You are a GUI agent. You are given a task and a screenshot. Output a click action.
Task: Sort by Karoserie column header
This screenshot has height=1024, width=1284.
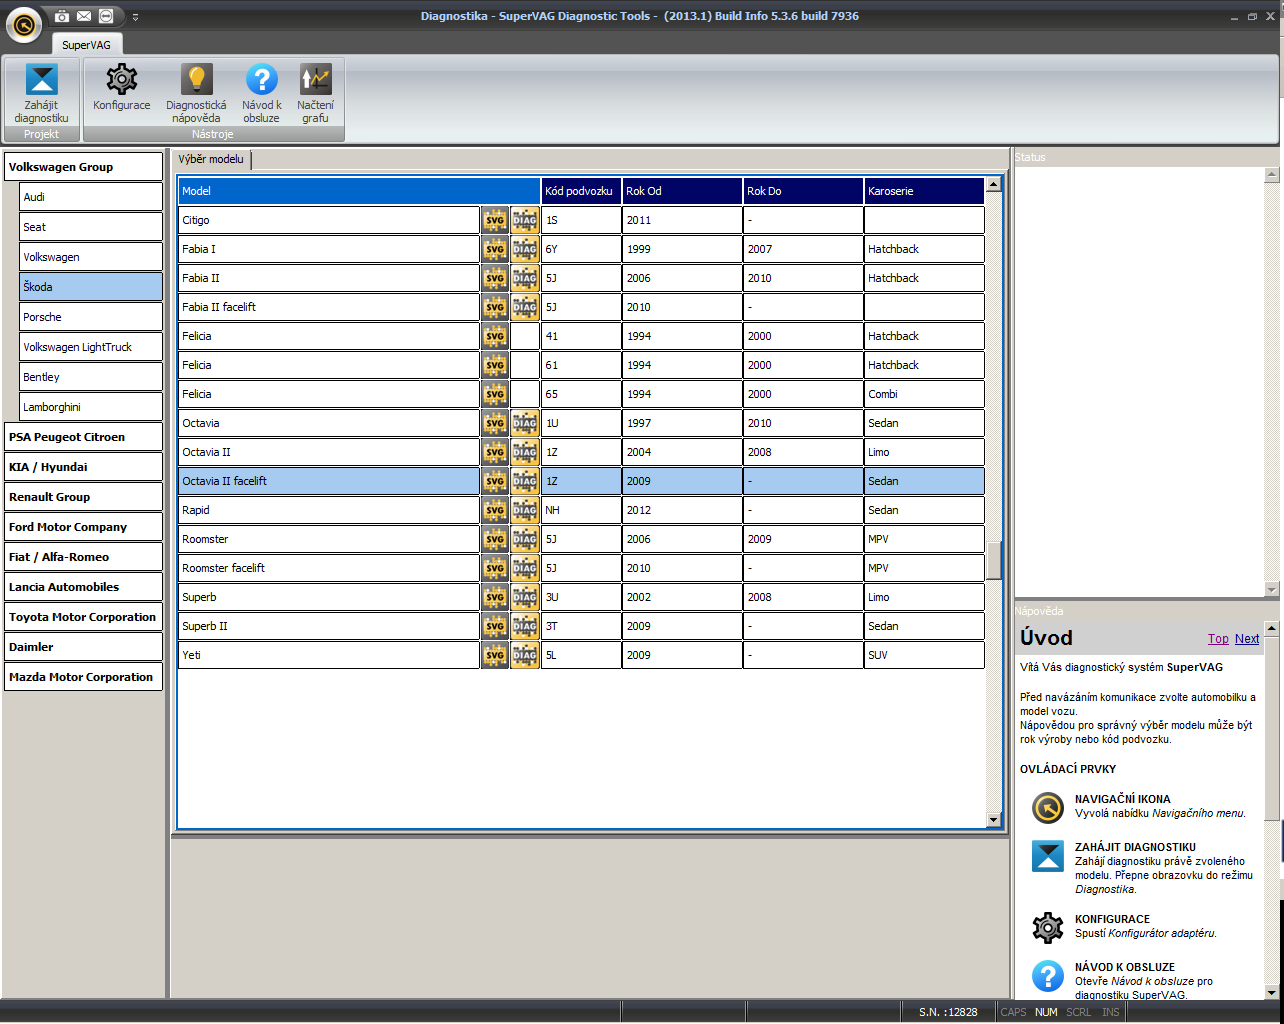tap(924, 191)
